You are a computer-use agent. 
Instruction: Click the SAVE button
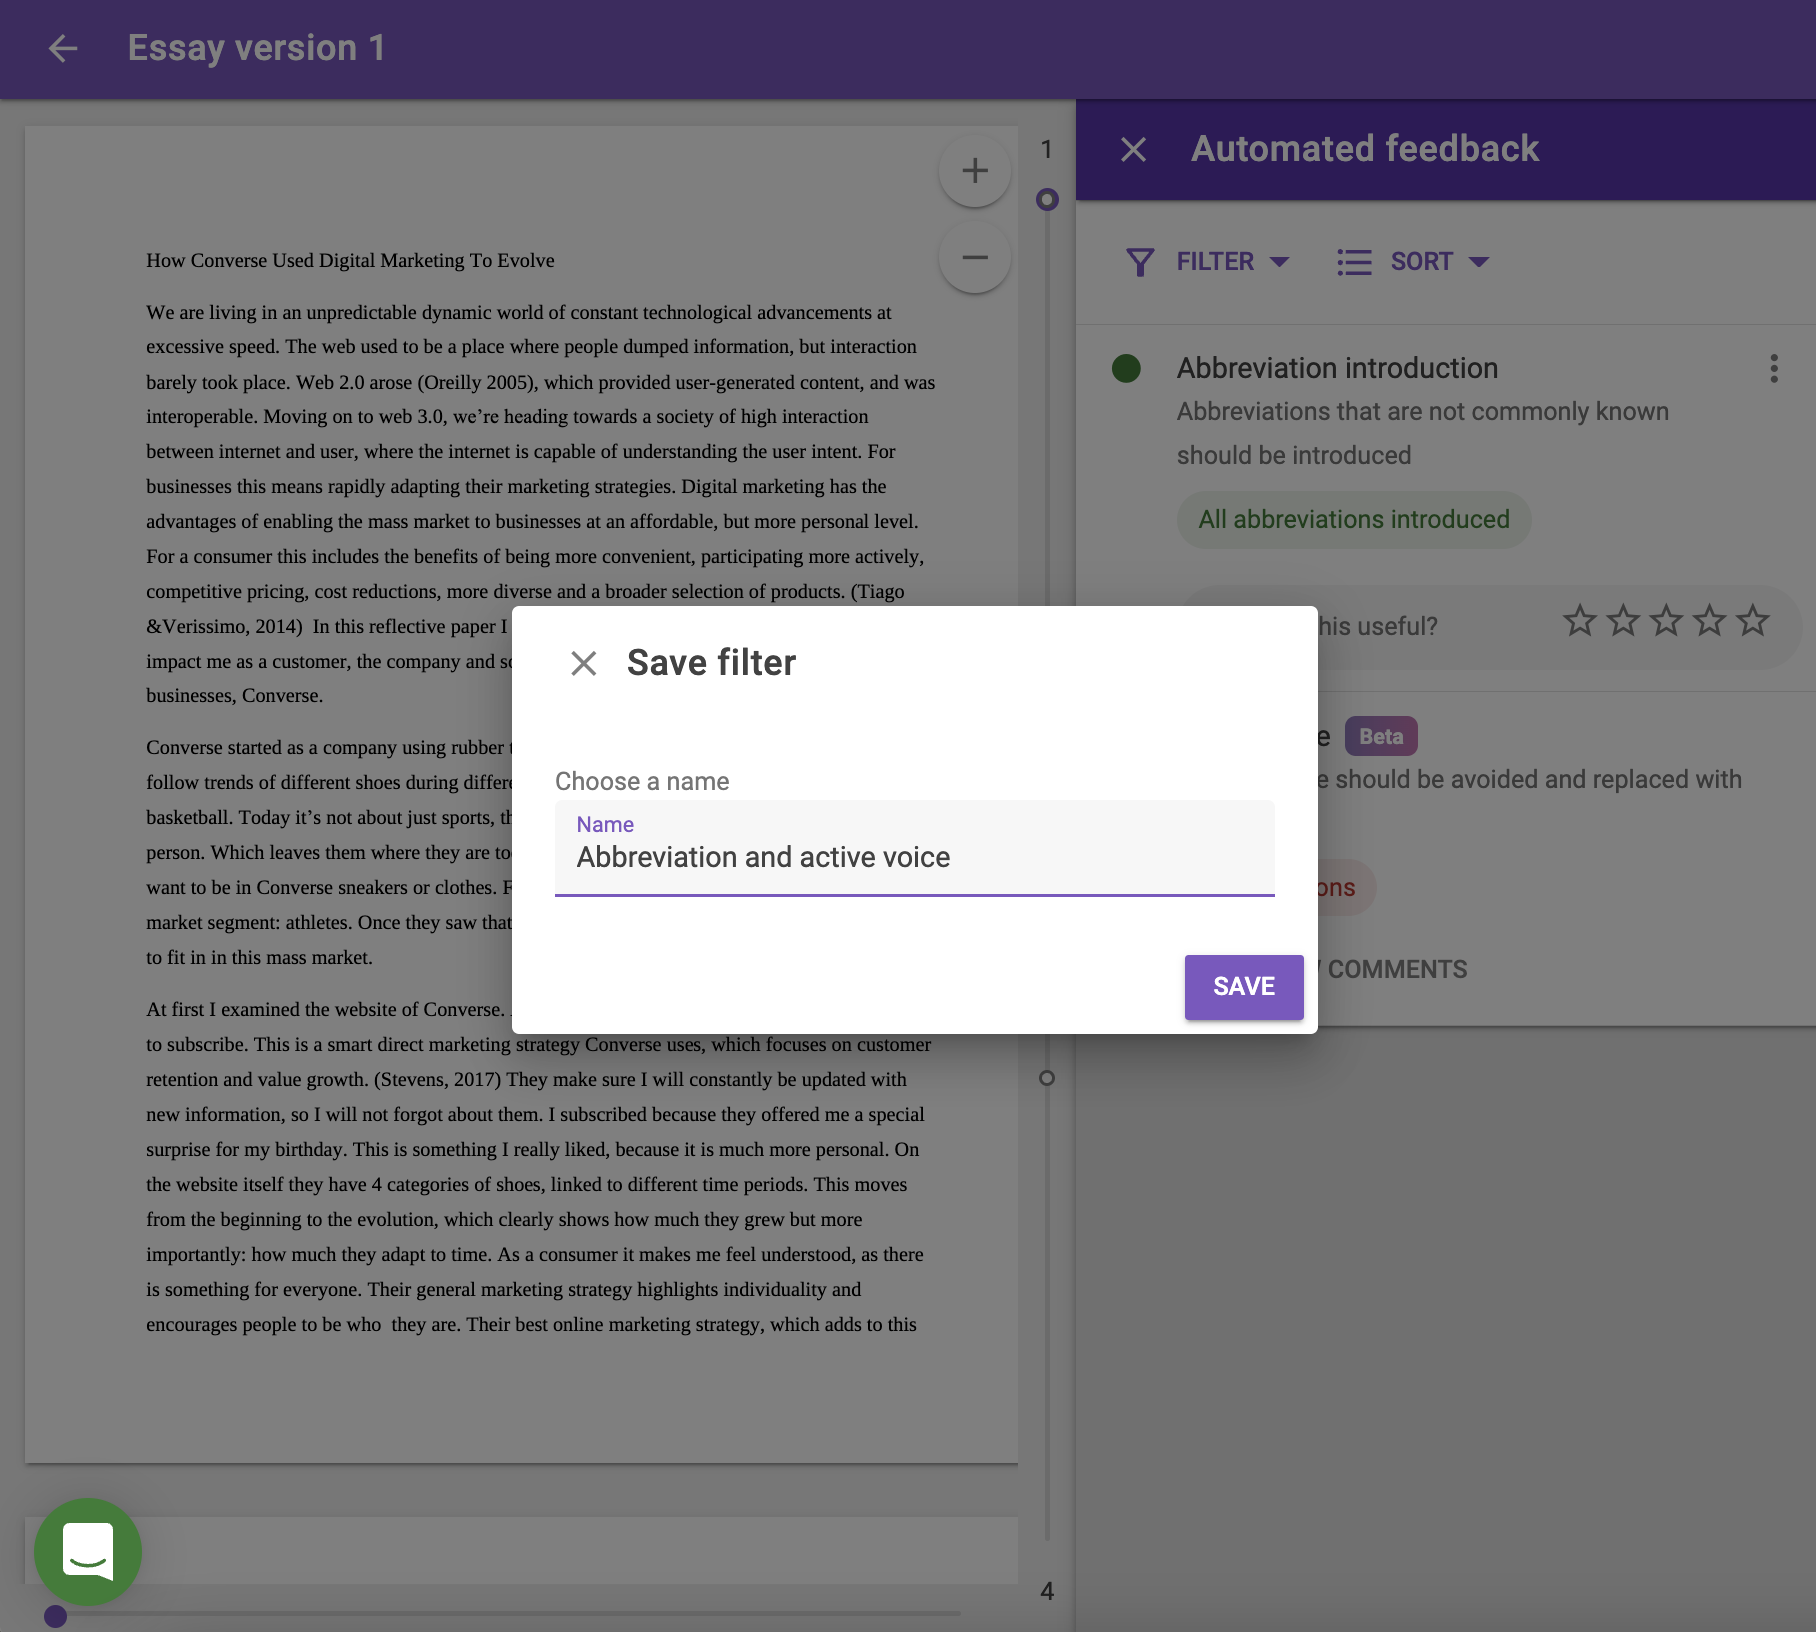coord(1244,987)
